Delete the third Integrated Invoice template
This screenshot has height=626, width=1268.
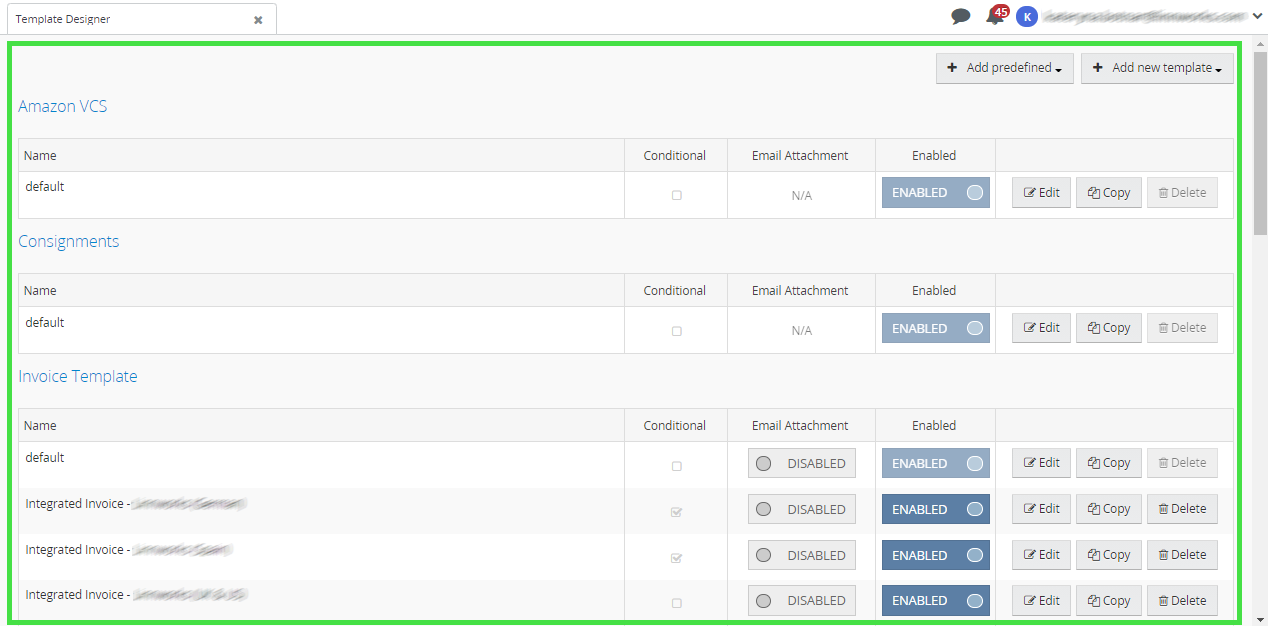click(x=1182, y=600)
